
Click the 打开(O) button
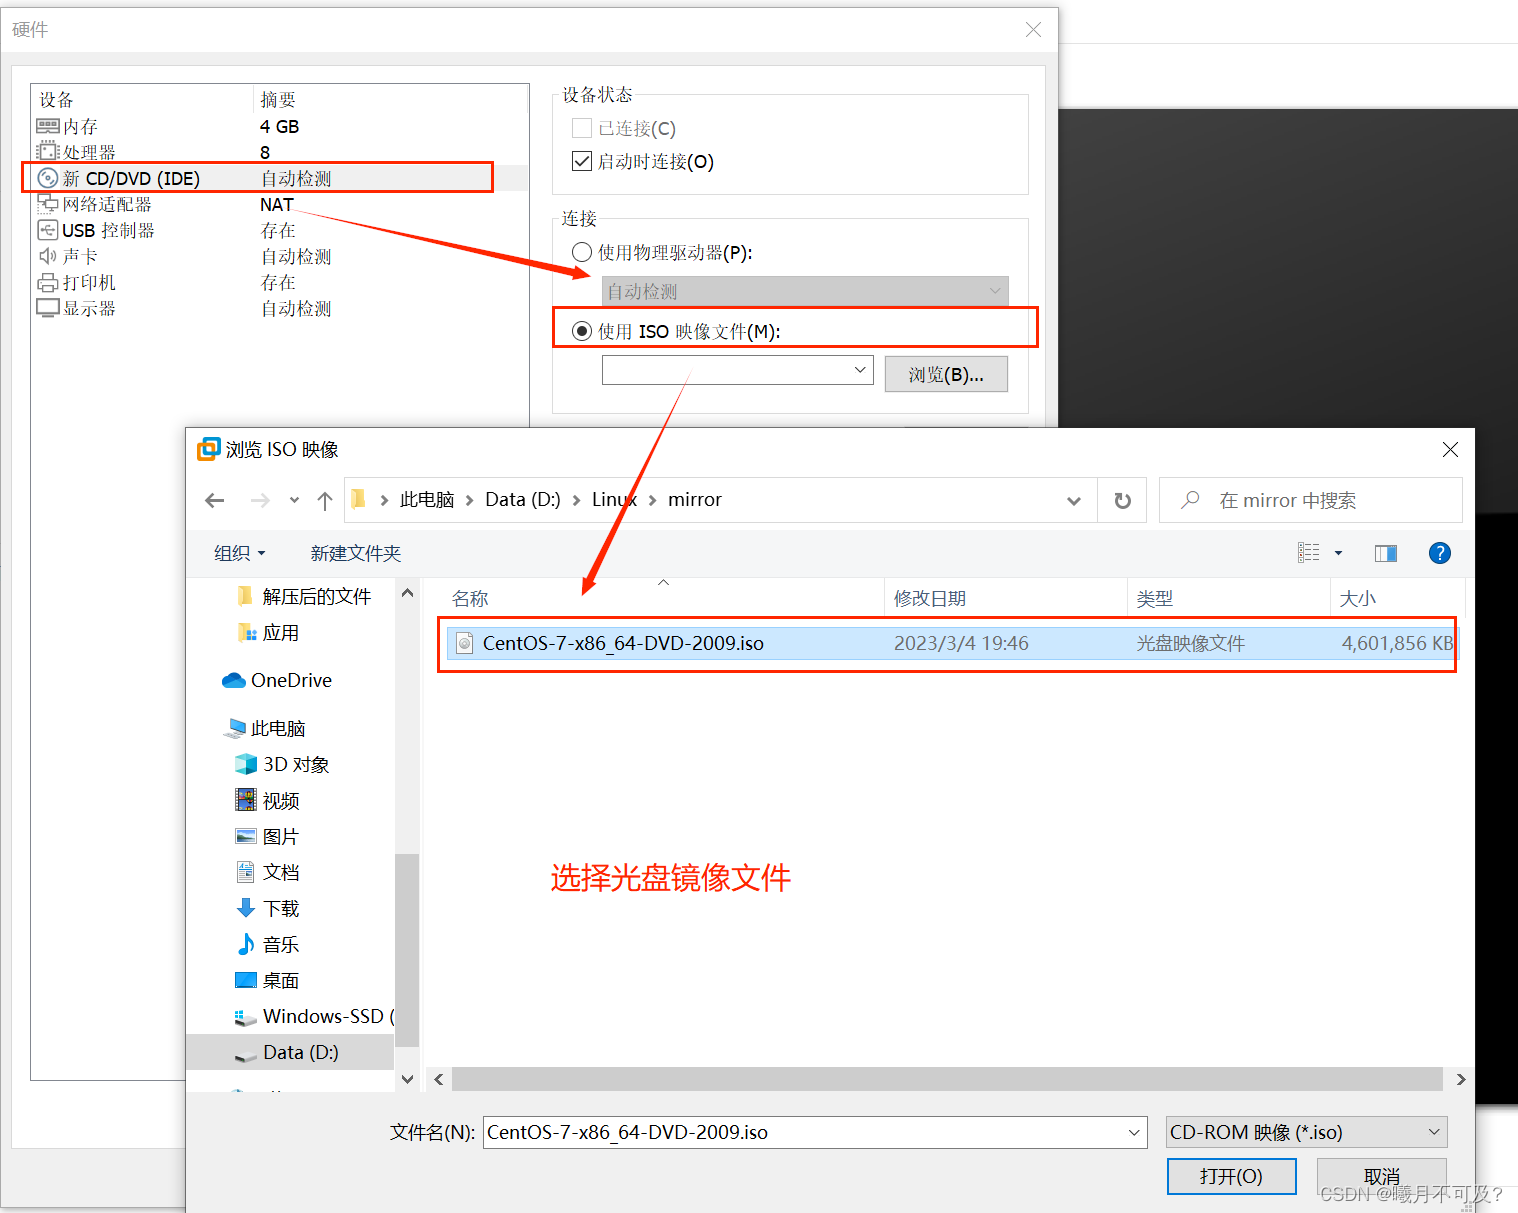1232,1176
